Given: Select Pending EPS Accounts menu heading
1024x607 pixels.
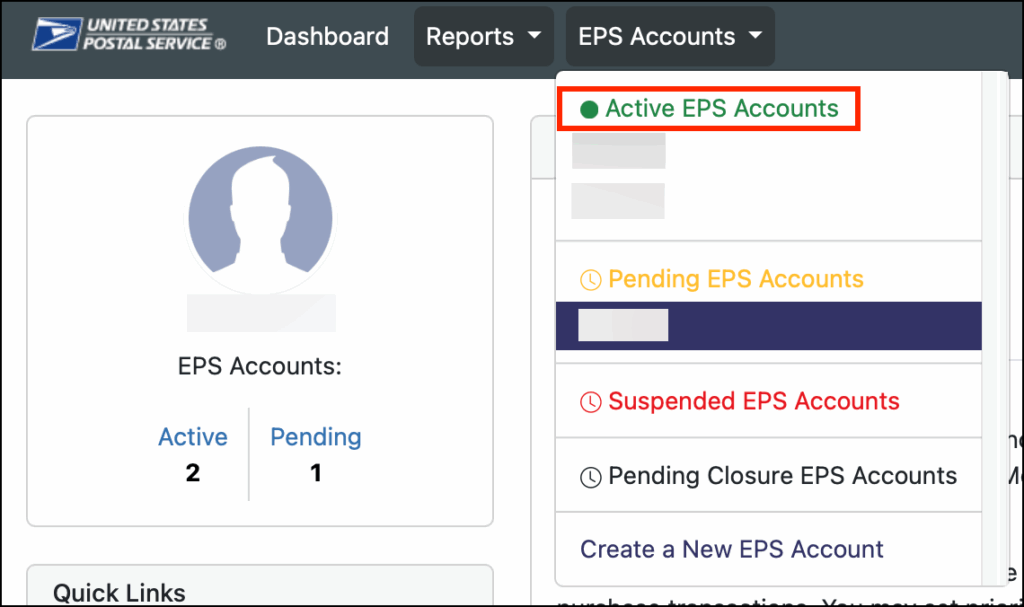Looking at the screenshot, I should pyautogui.click(x=735, y=279).
